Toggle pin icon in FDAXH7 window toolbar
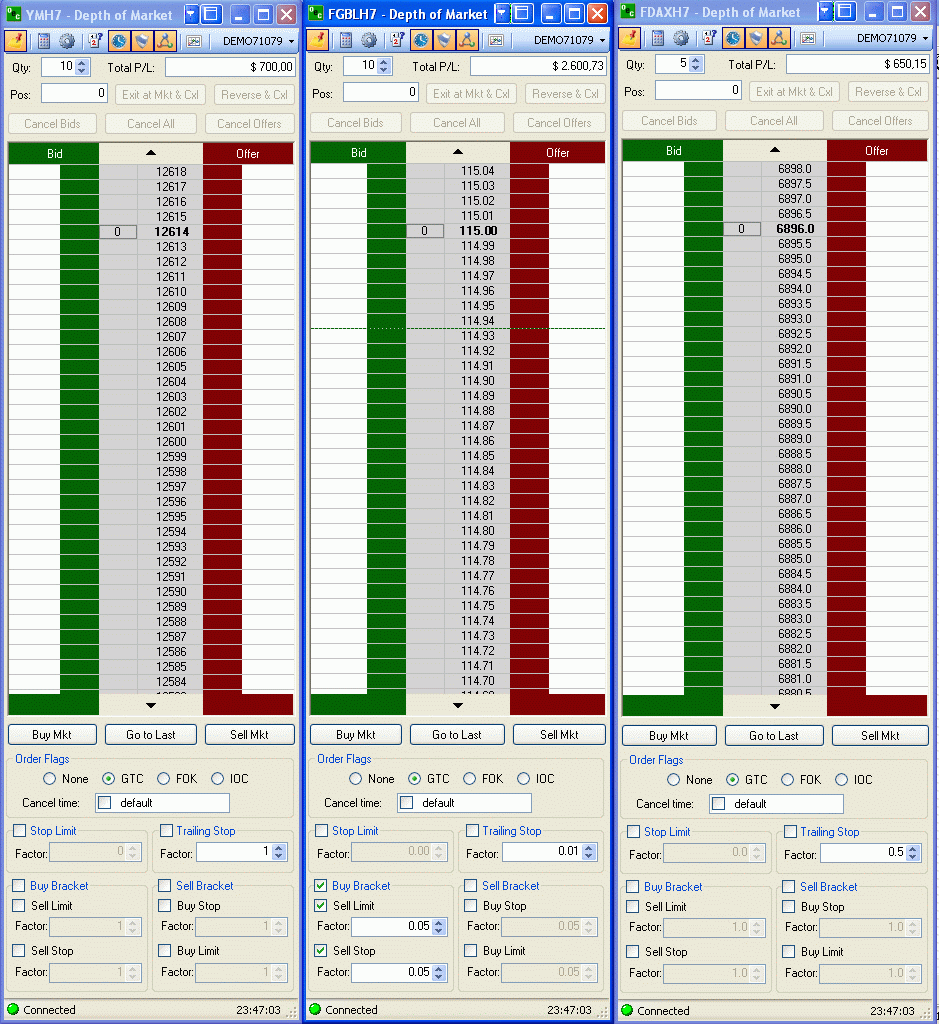 [630, 38]
